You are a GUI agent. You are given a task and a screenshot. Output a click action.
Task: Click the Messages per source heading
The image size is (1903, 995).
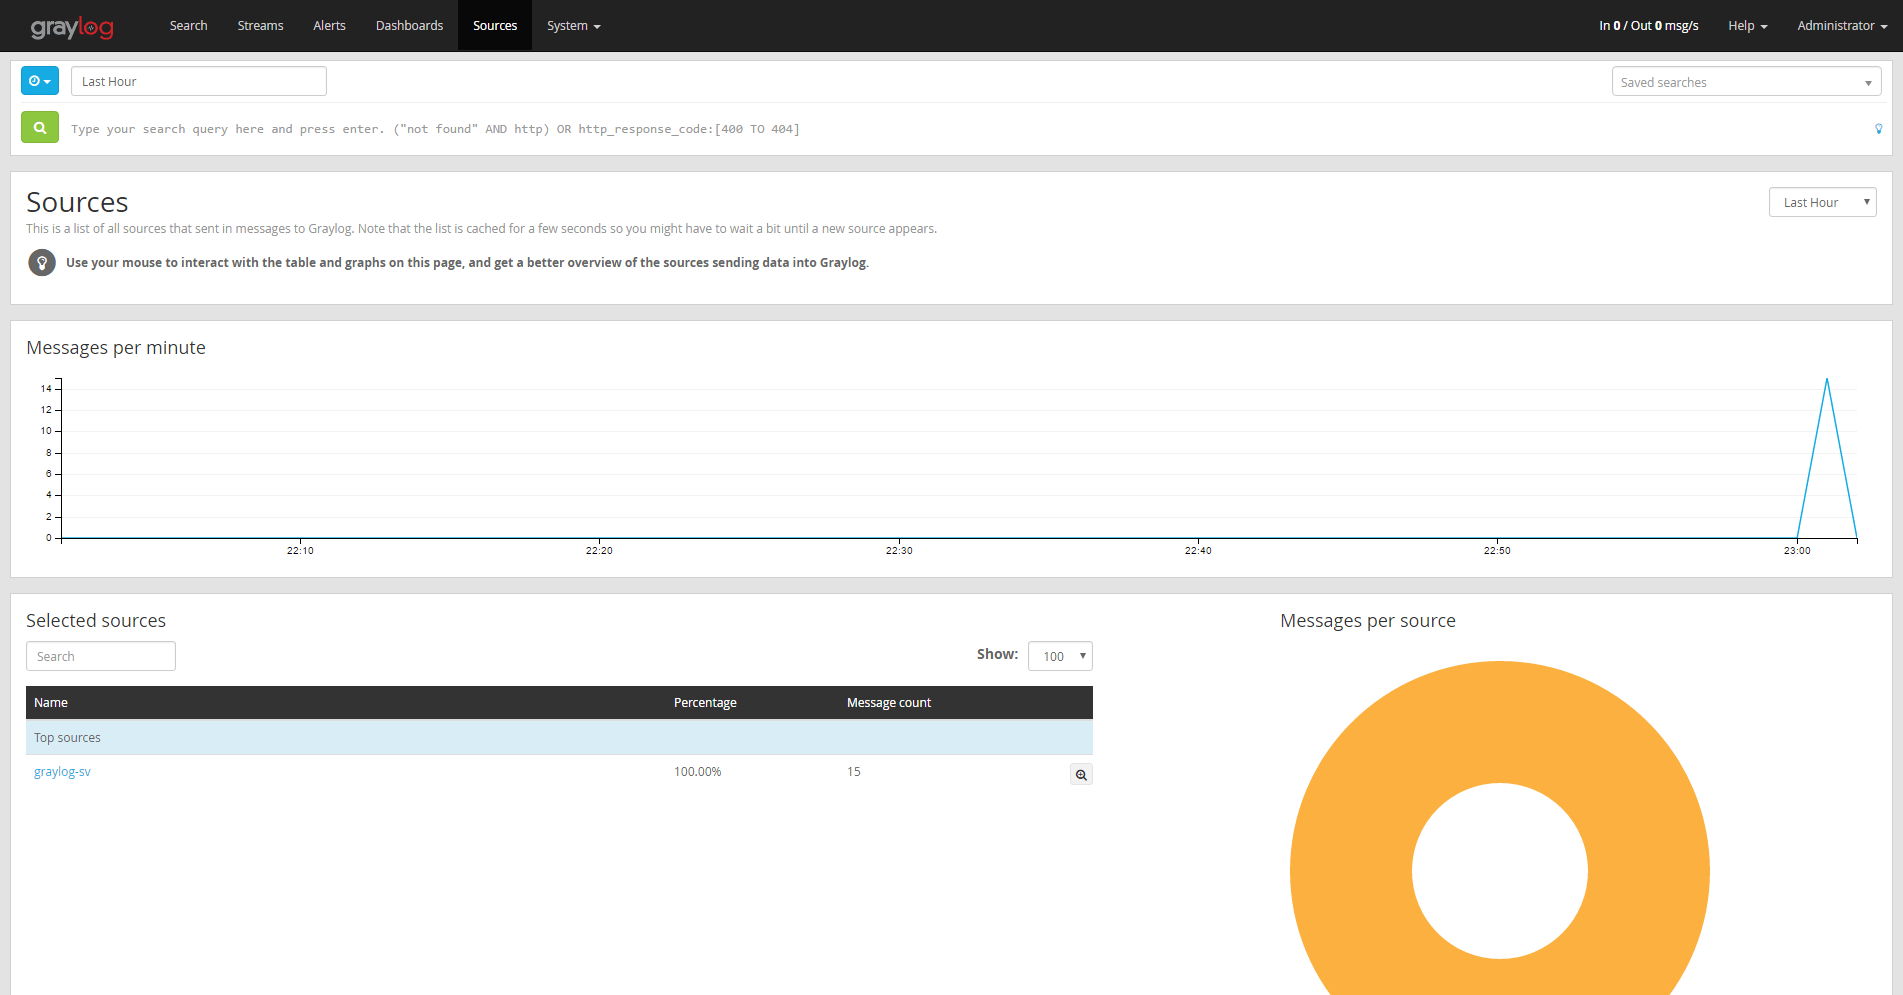[1368, 621]
